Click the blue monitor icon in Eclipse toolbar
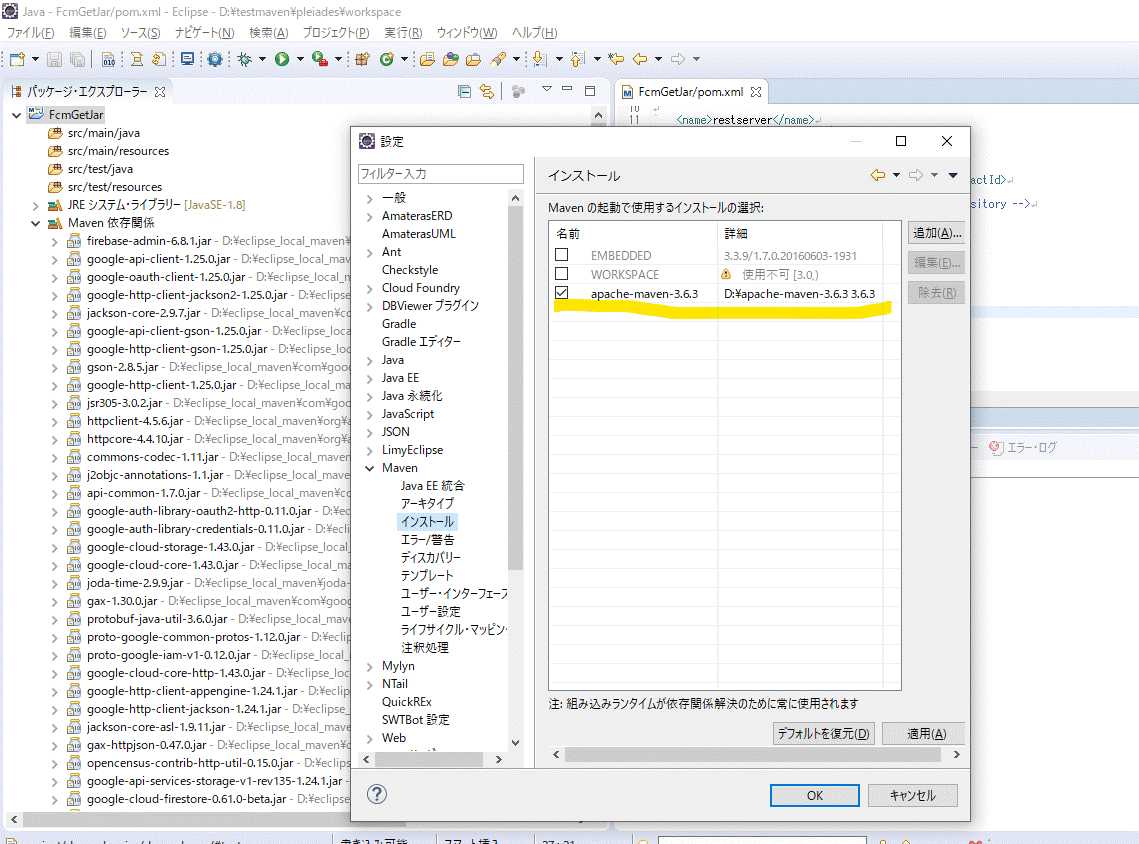Image resolution: width=1139 pixels, height=844 pixels. point(187,59)
